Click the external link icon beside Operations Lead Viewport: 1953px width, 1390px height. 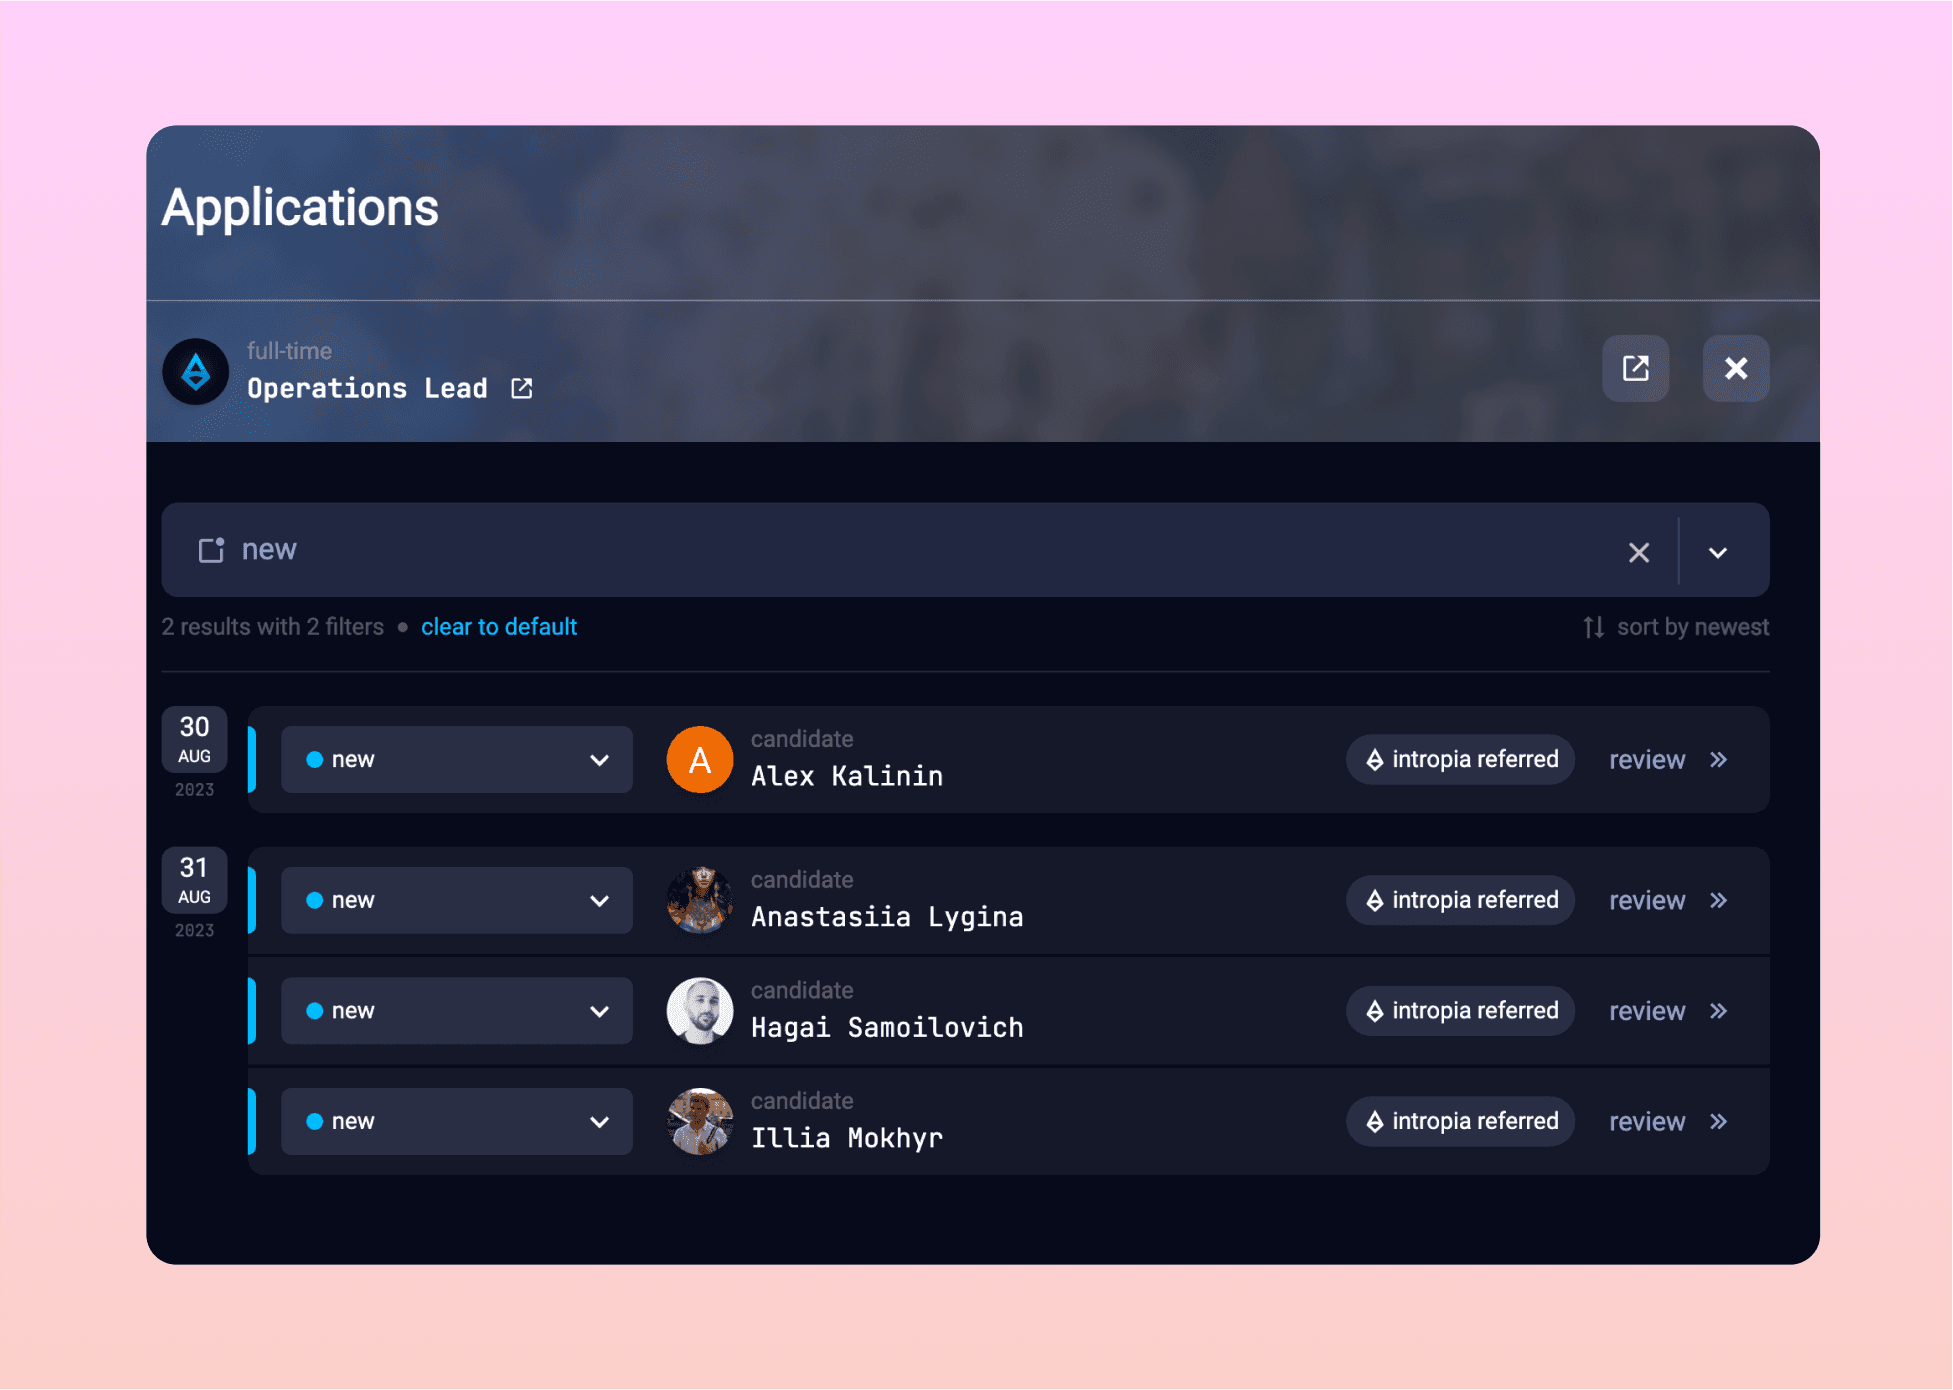[522, 388]
